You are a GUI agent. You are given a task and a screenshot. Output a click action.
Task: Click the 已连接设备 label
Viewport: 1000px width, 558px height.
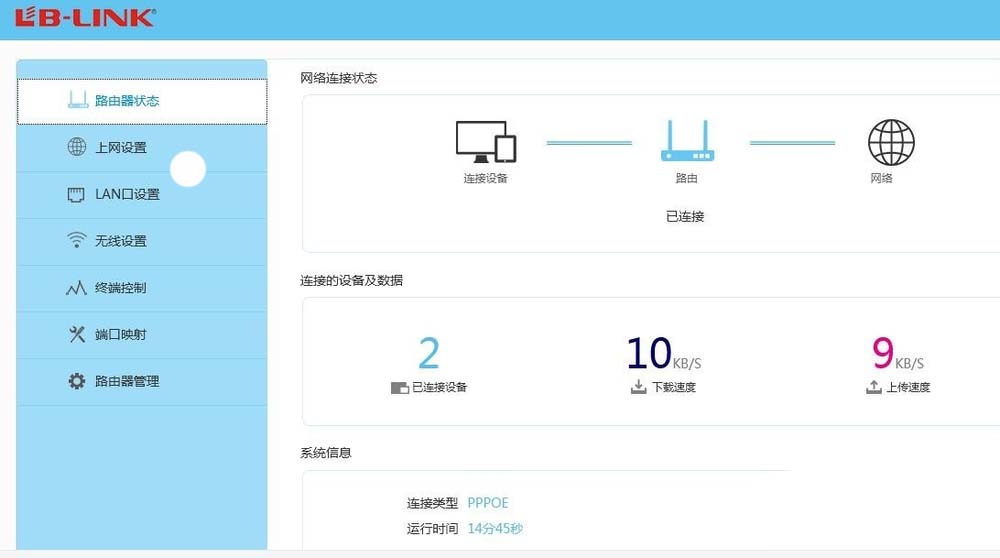439,387
